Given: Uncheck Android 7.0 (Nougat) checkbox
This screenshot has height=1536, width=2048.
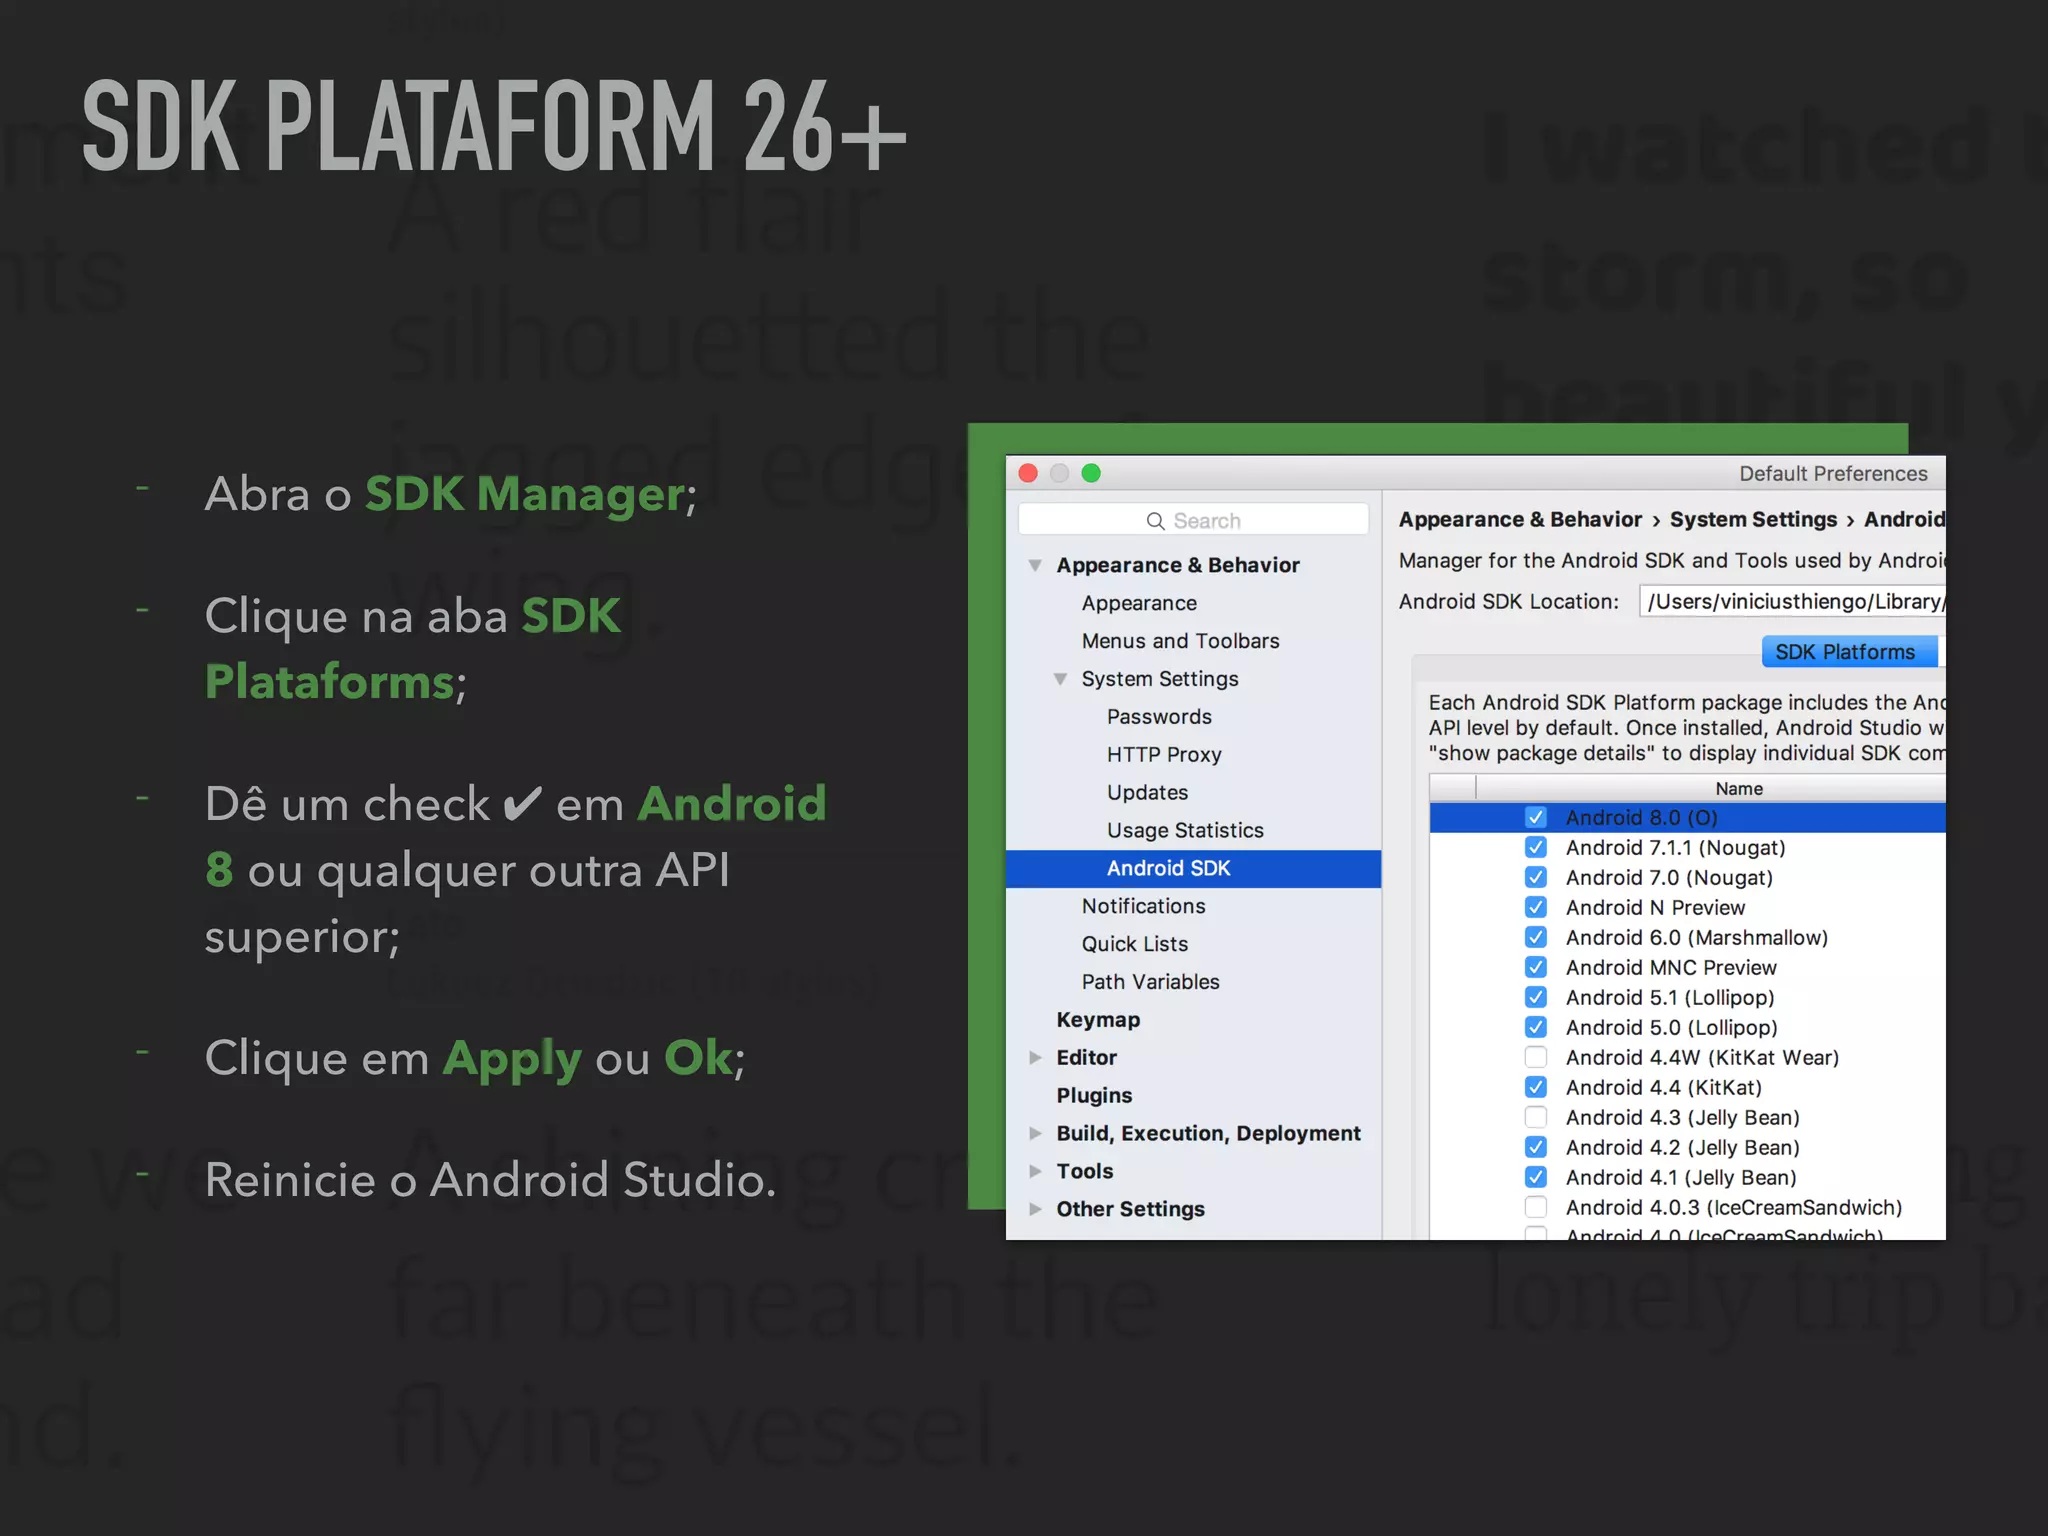Looking at the screenshot, I should (x=1536, y=878).
